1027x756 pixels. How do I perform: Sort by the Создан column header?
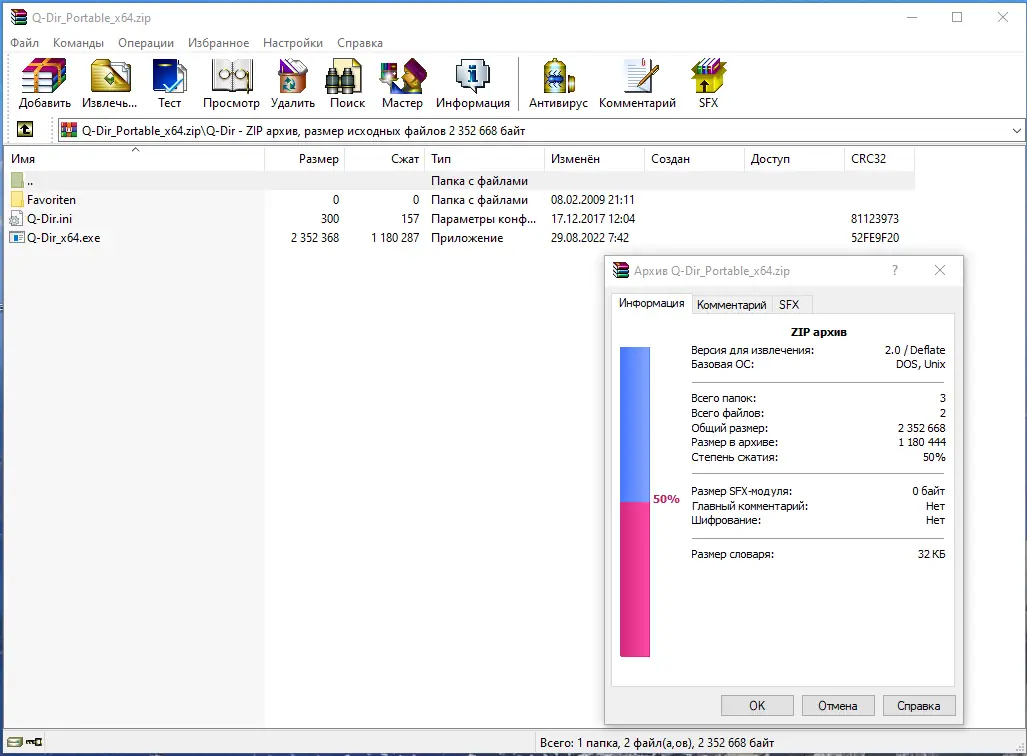[694, 159]
